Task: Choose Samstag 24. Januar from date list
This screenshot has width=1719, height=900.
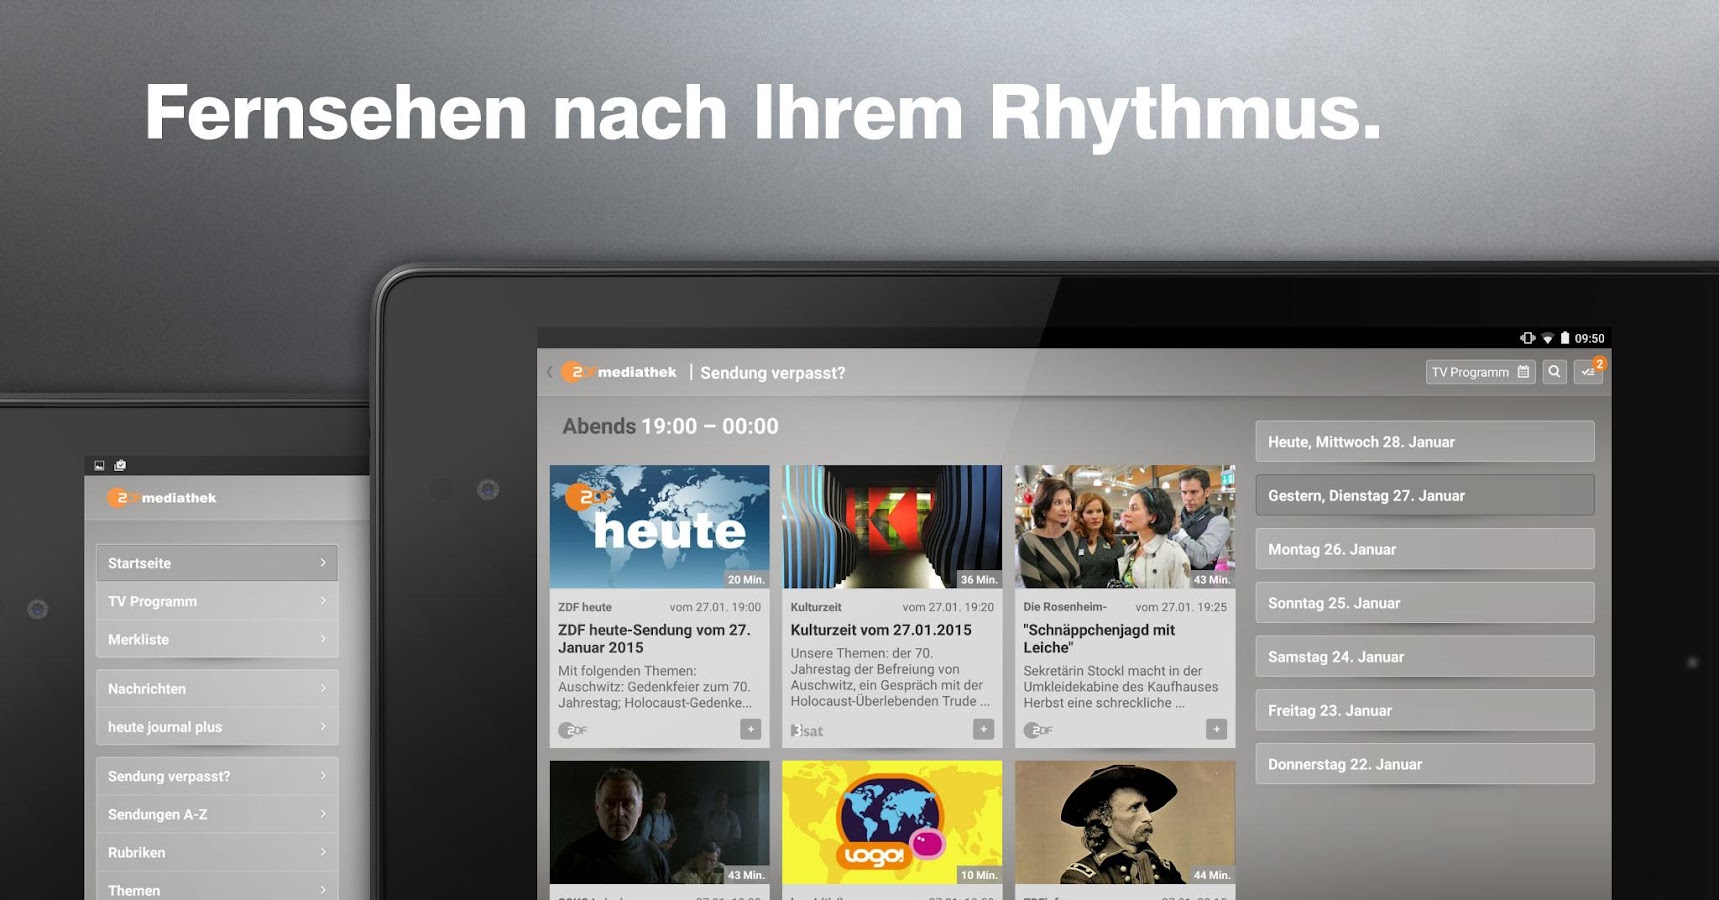Action: click(1424, 657)
